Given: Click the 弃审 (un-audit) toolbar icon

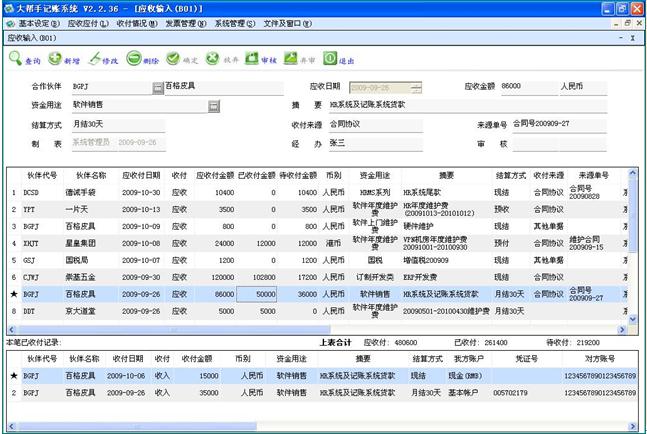Looking at the screenshot, I should click(290, 58).
